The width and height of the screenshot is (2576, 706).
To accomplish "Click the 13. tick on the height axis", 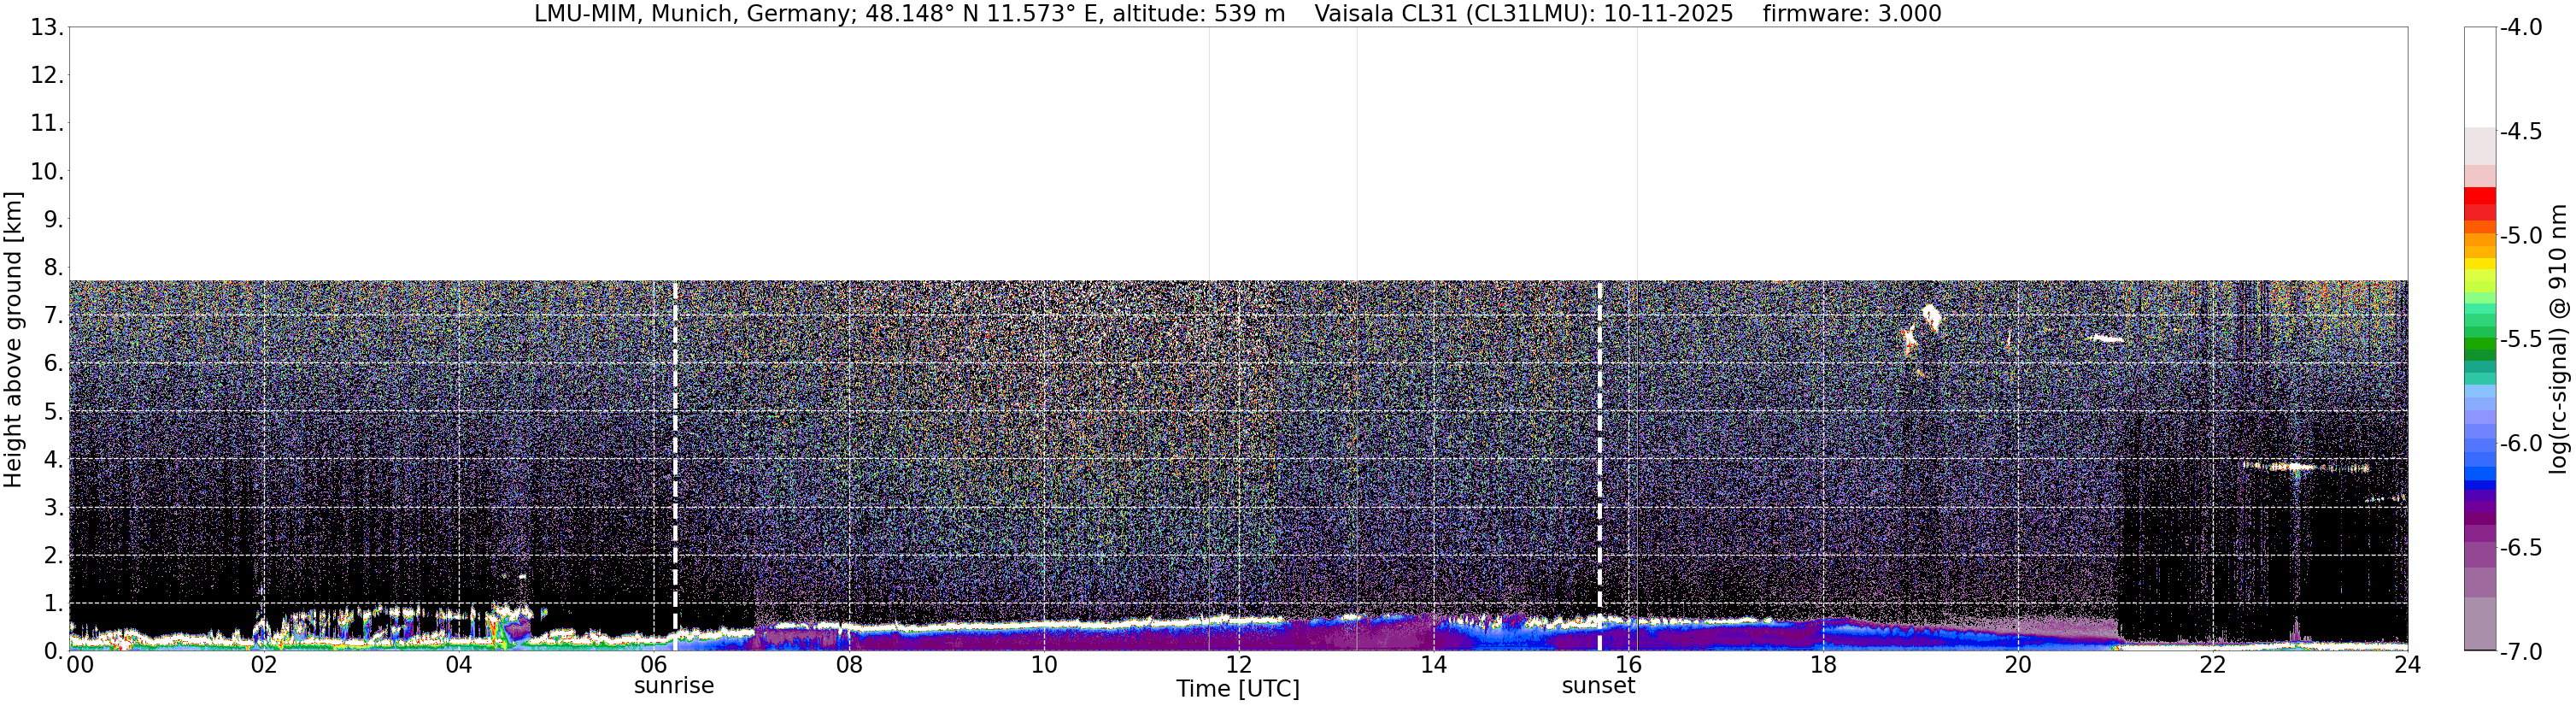I will pos(47,28).
